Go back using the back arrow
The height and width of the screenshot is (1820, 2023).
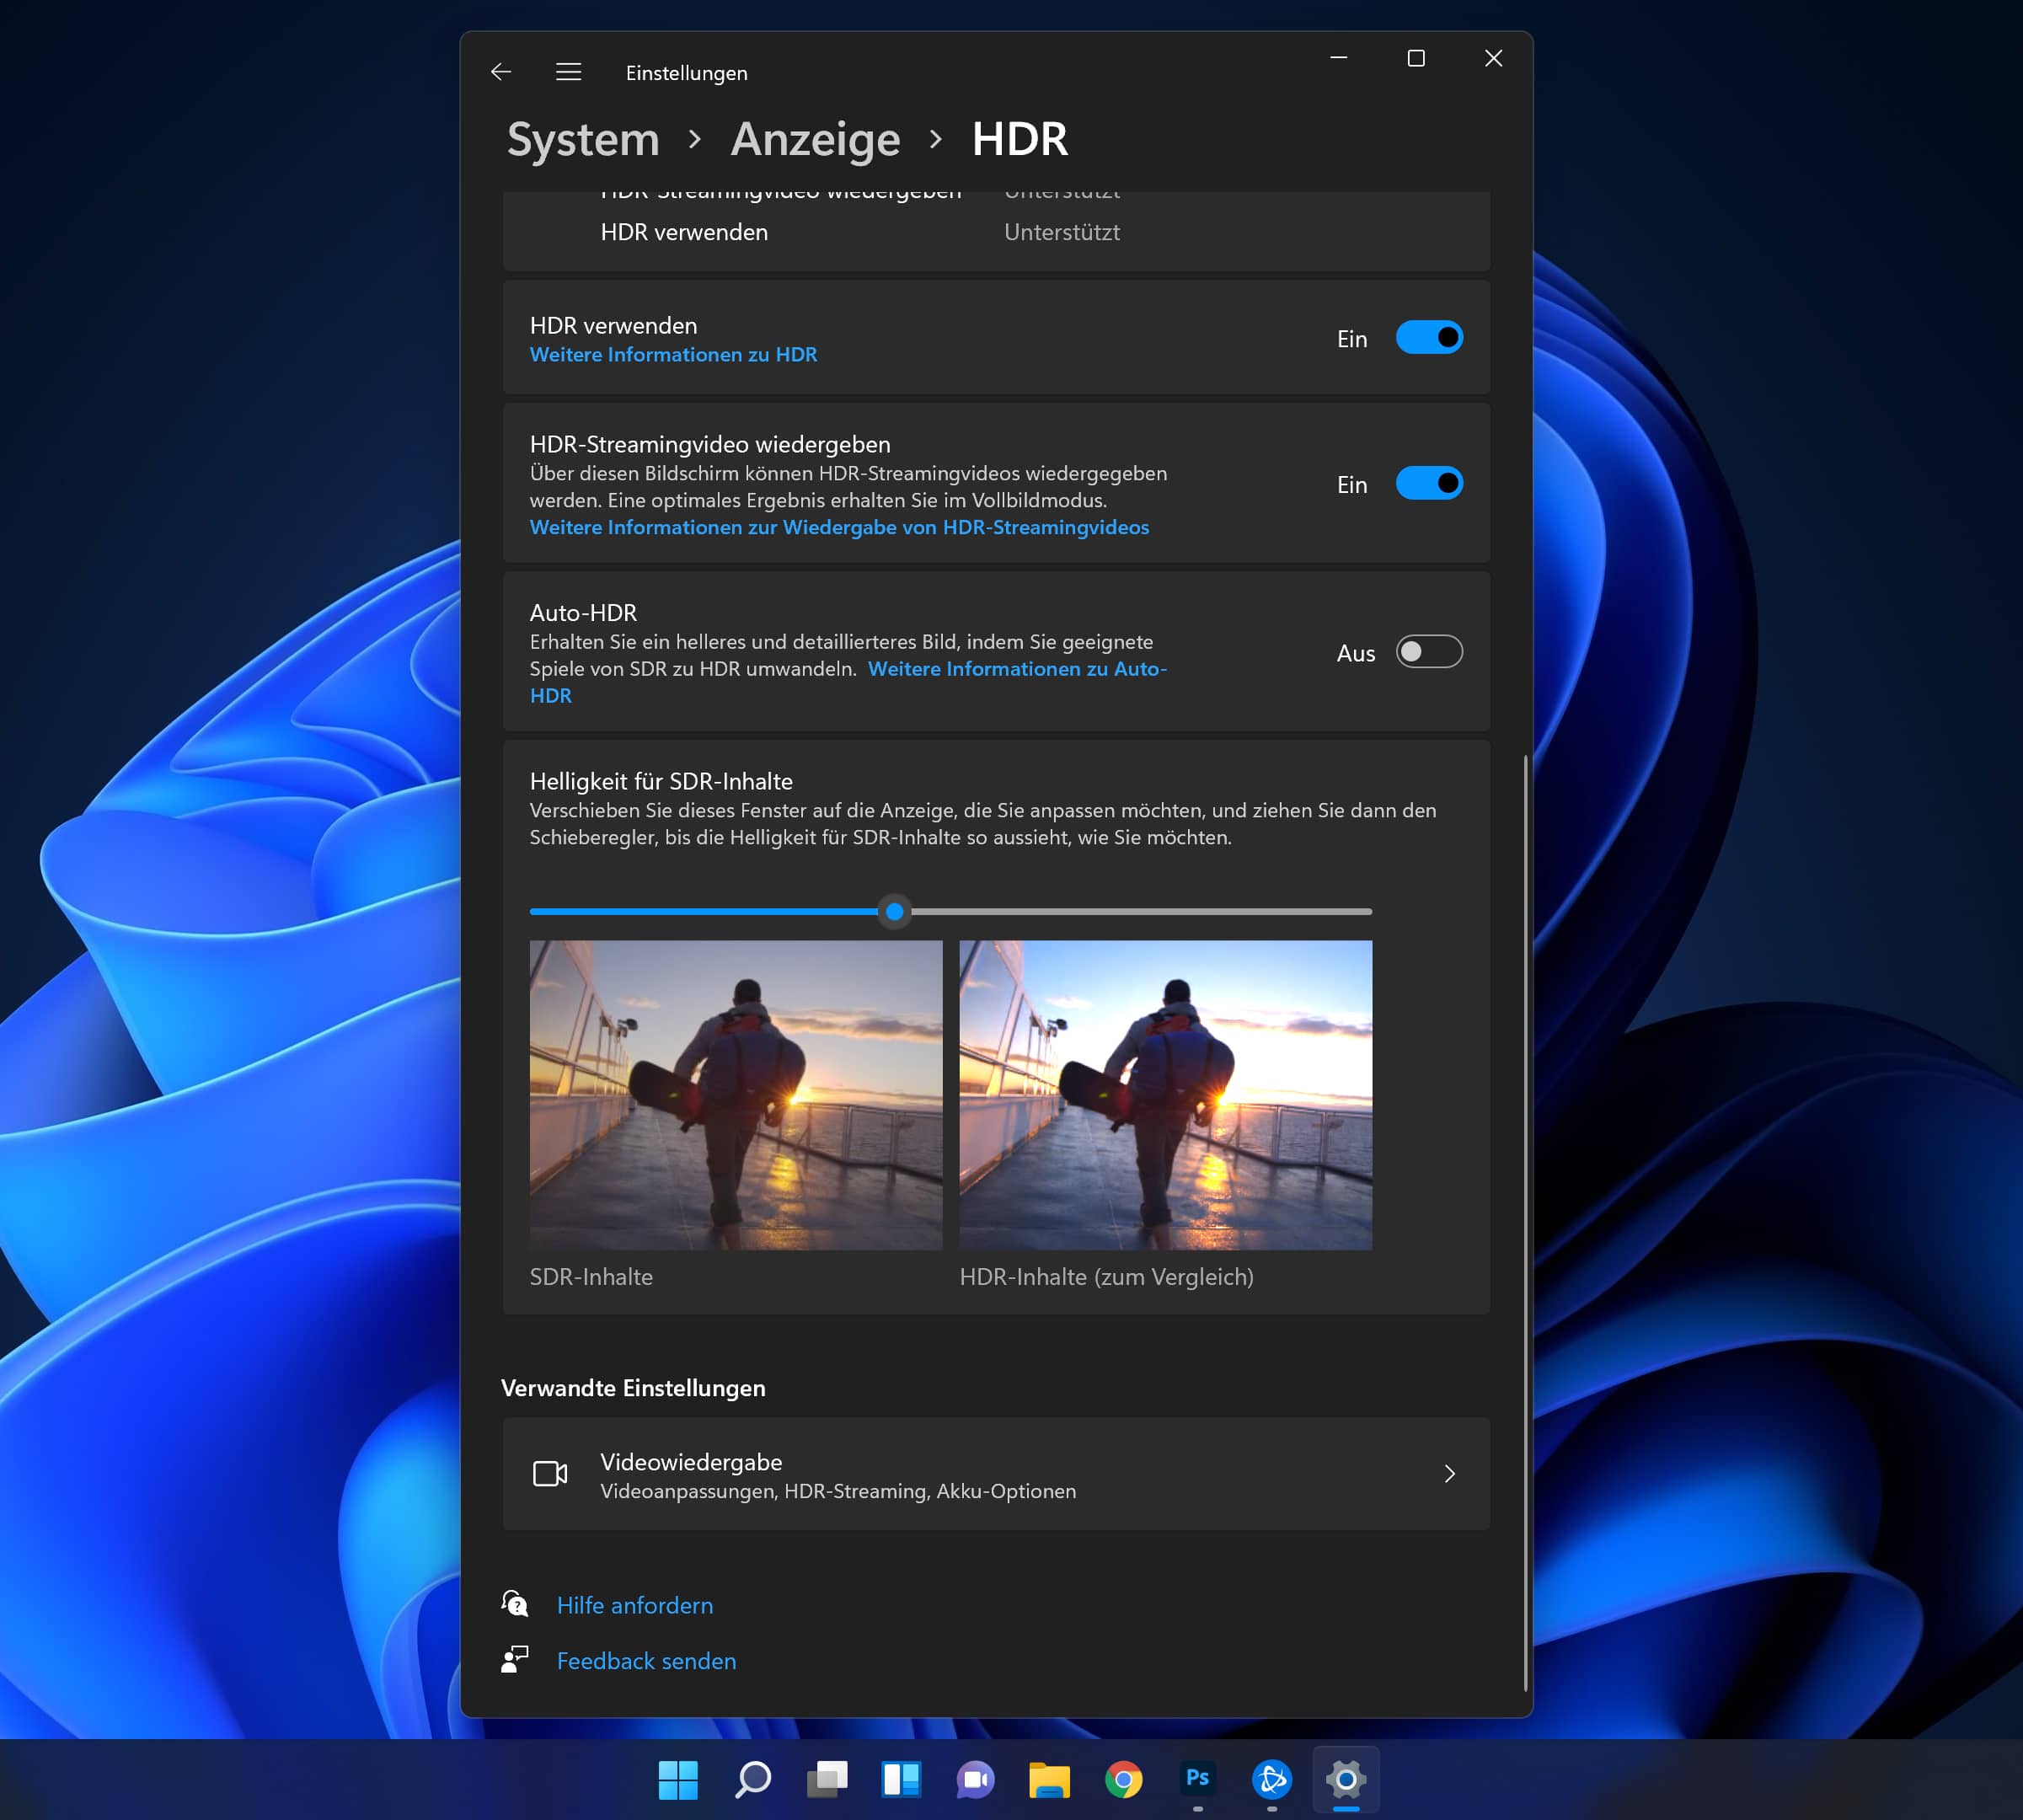(501, 72)
